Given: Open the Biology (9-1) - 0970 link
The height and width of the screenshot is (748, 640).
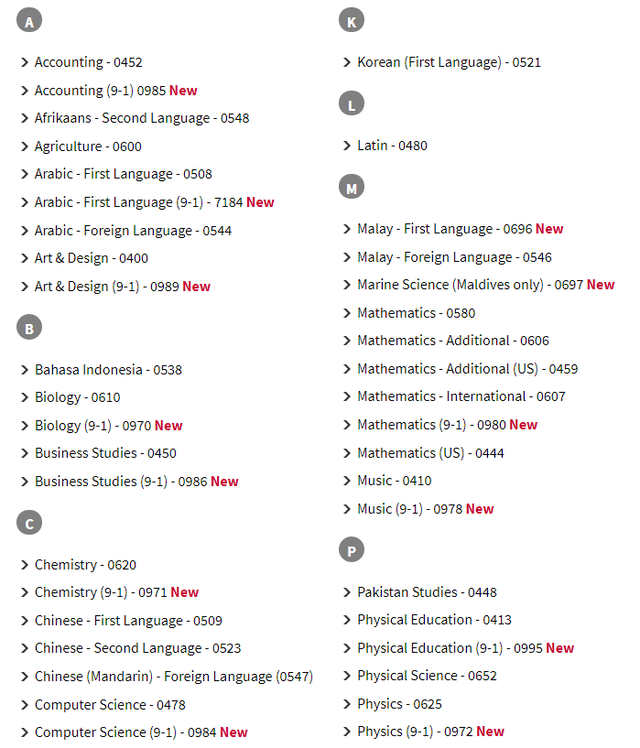Looking at the screenshot, I should (109, 426).
